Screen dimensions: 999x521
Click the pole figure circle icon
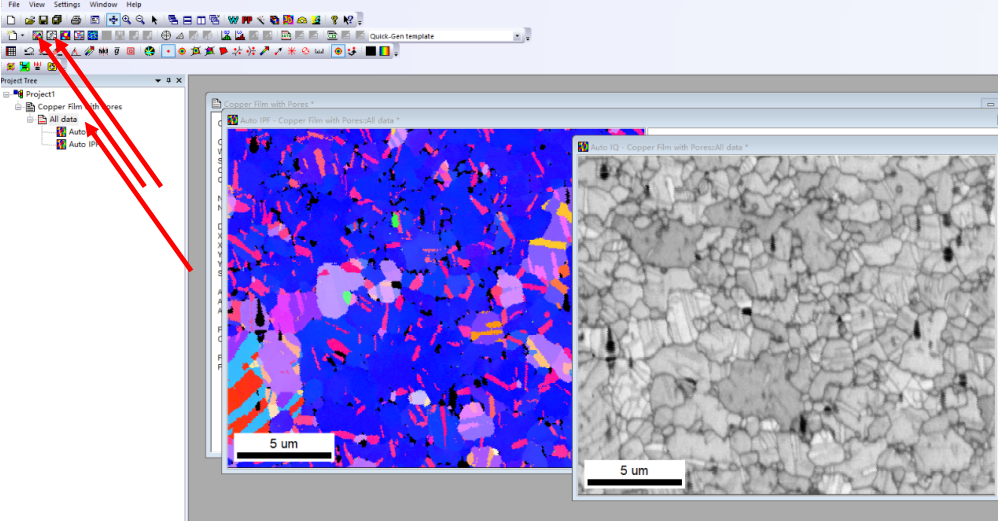click(x=166, y=36)
